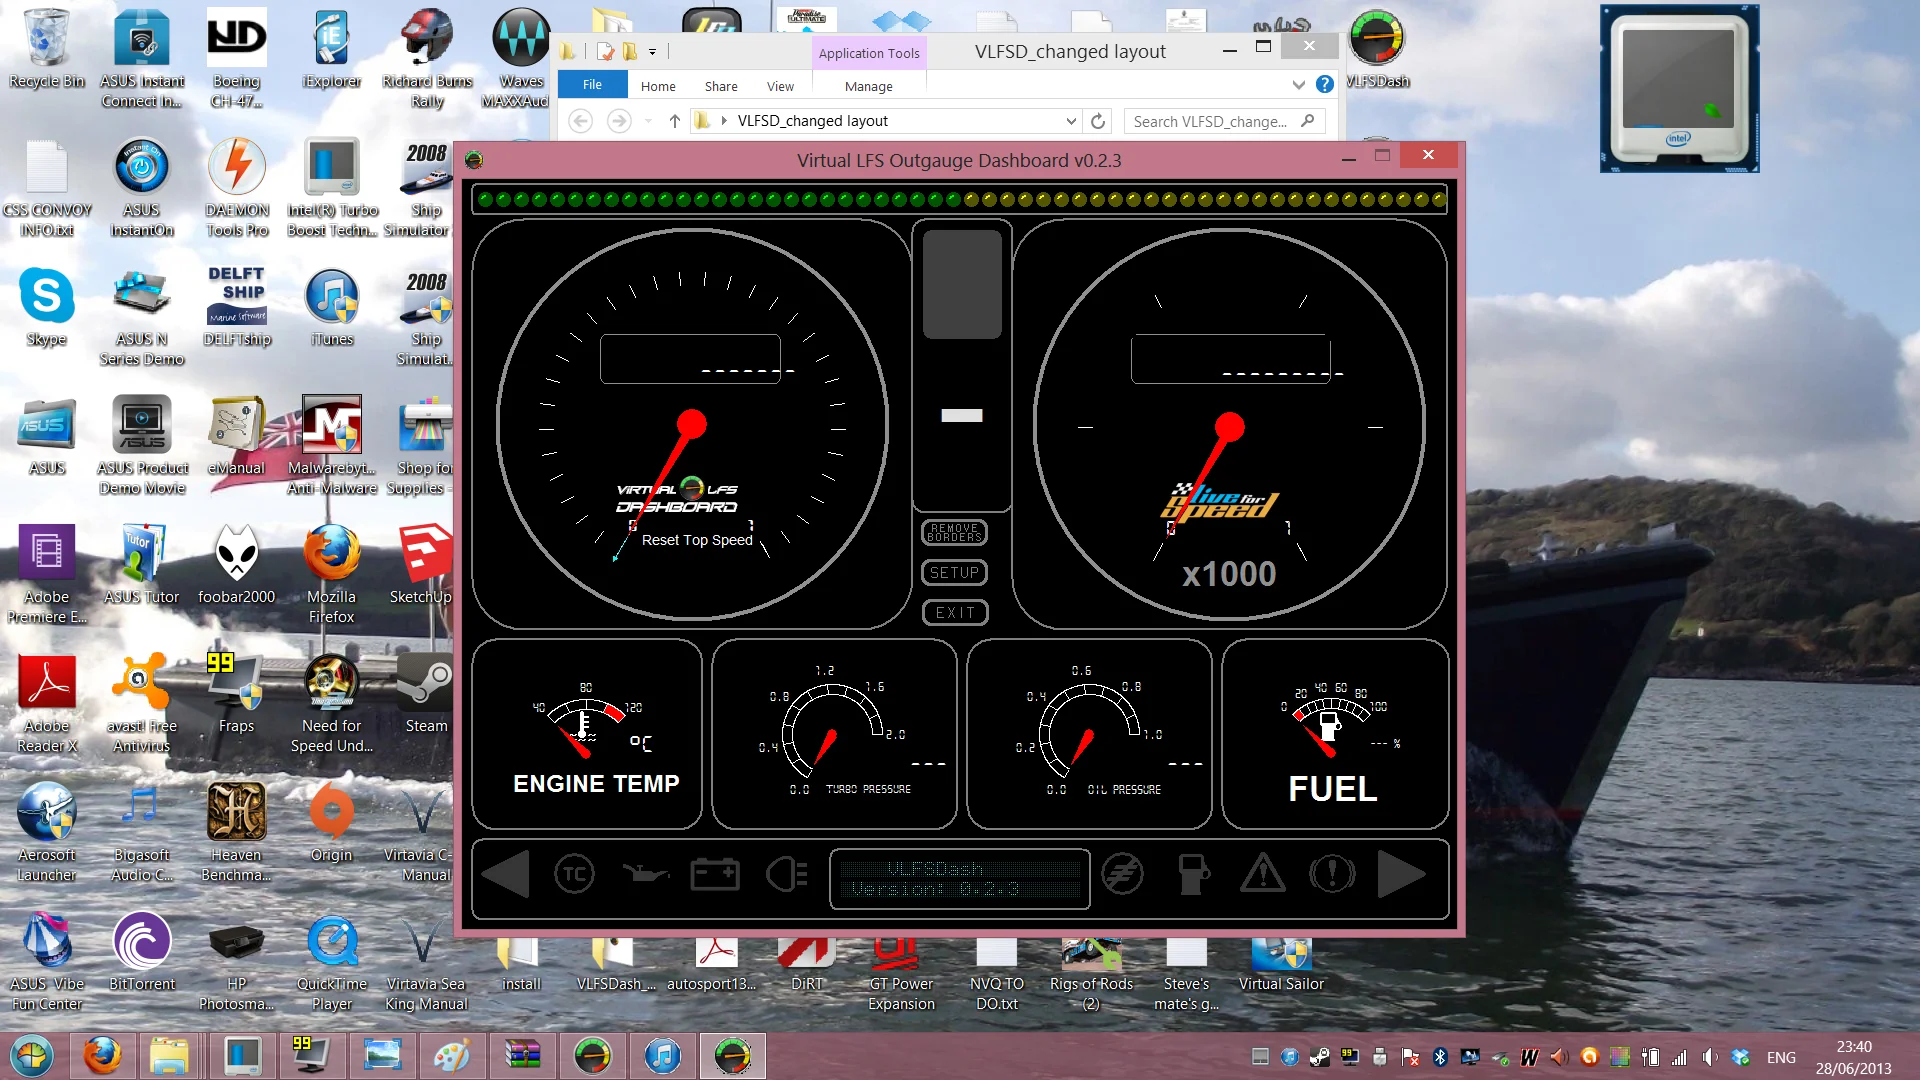
Task: Open the Manage ribbon tab
Action: [869, 87]
